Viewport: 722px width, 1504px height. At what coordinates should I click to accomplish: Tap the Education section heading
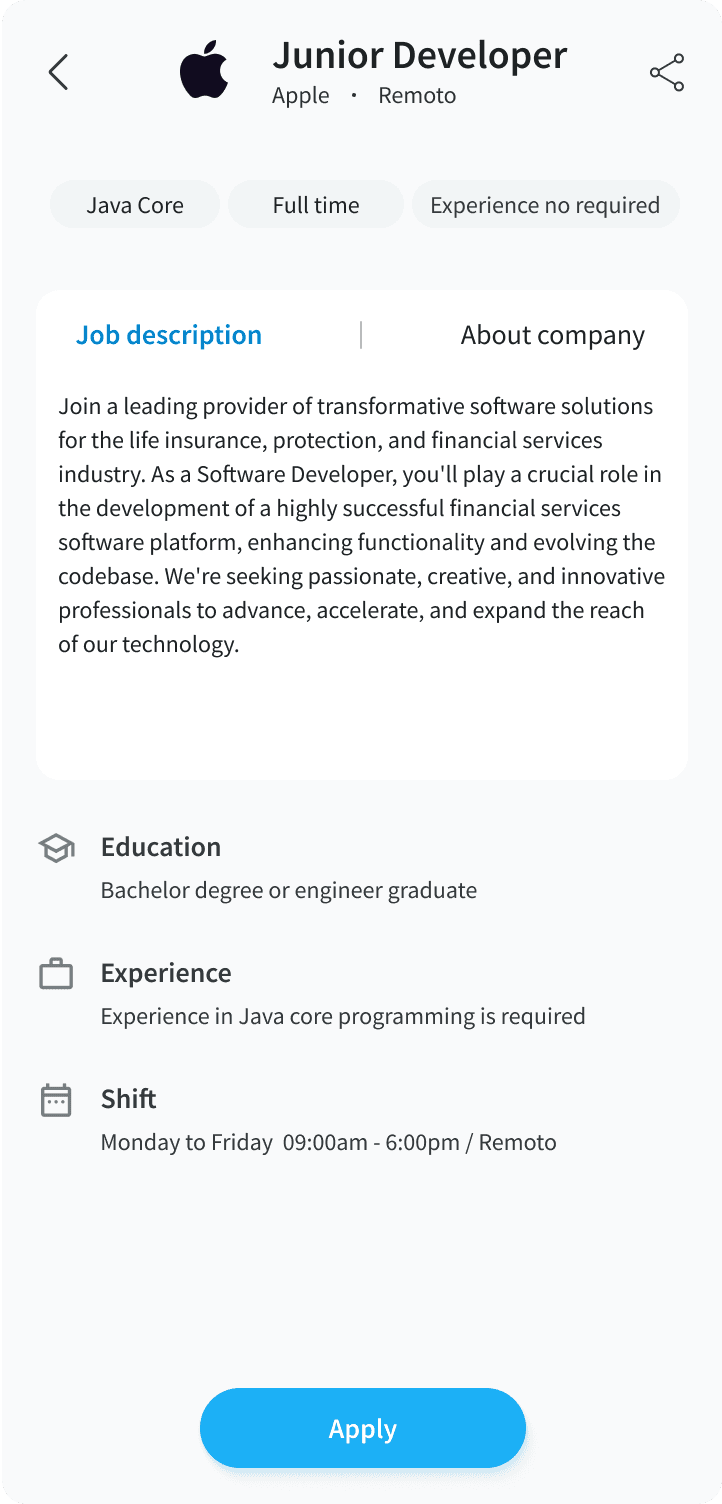pyautogui.click(x=161, y=846)
